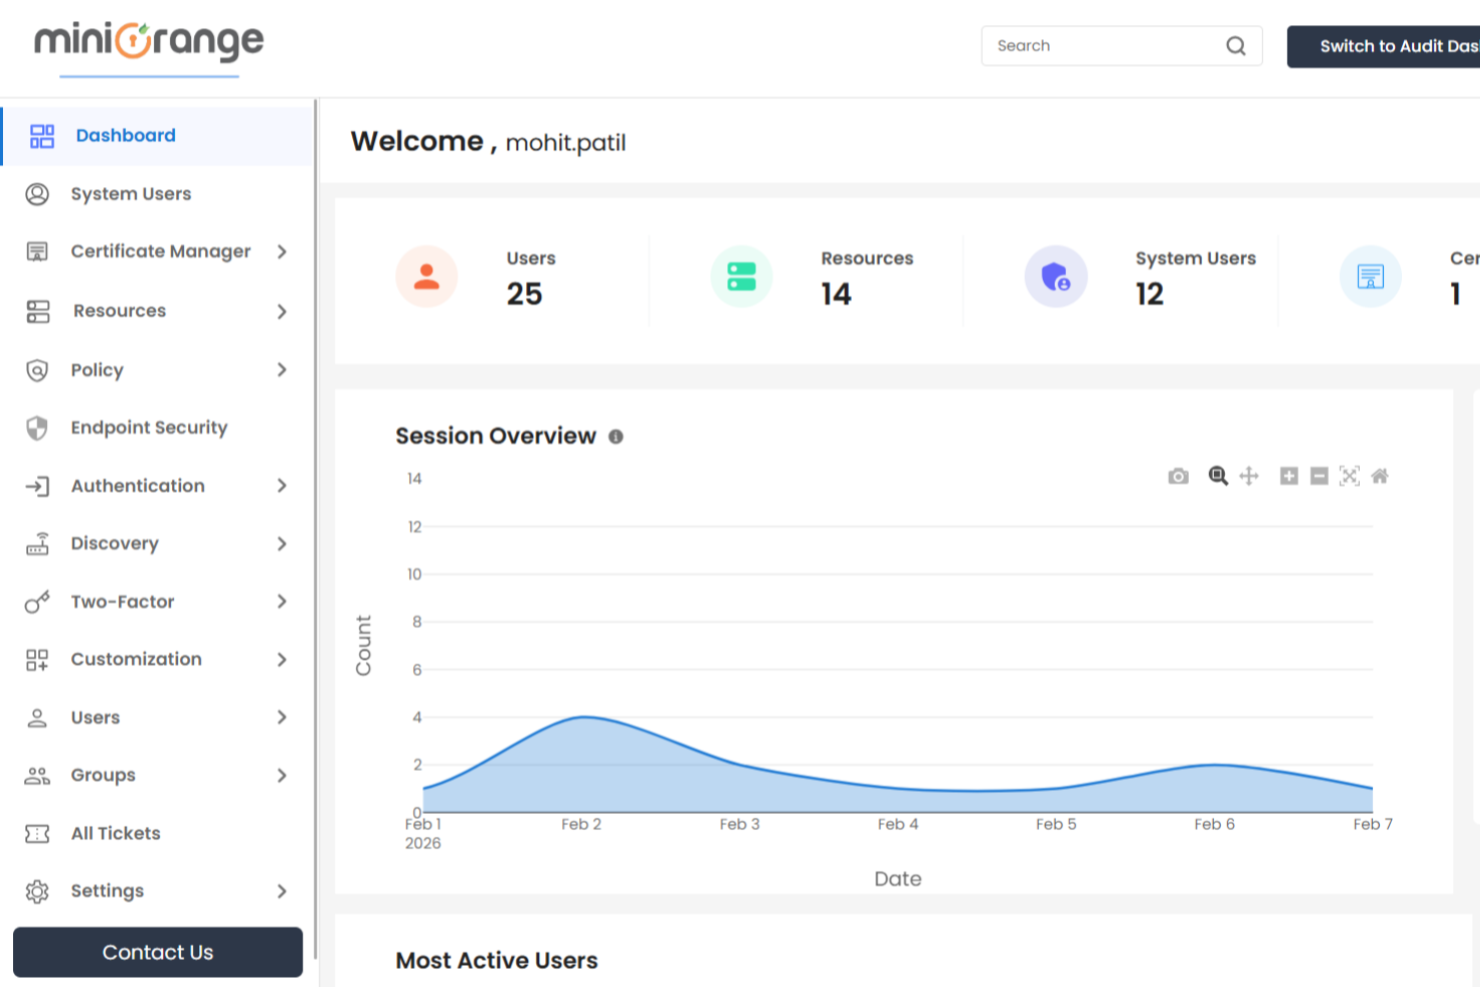
Task: Click Switch to Audit Dashboard
Action: pos(1400,46)
